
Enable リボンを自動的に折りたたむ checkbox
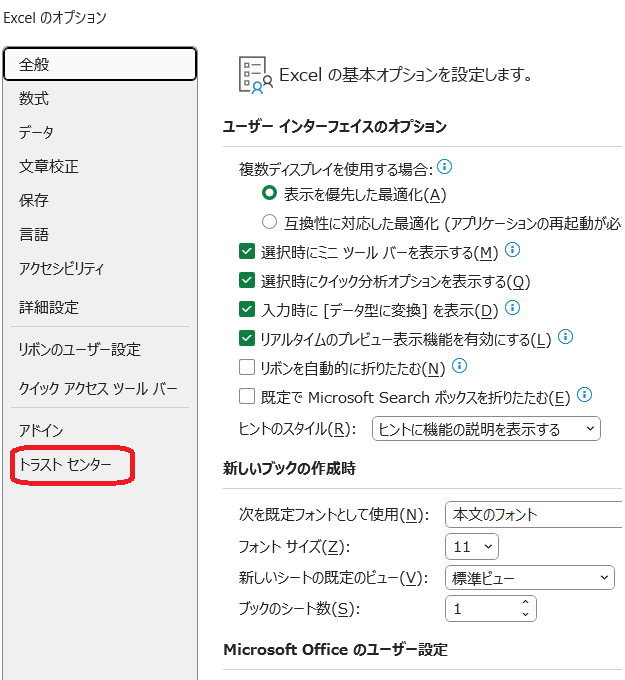tap(247, 367)
